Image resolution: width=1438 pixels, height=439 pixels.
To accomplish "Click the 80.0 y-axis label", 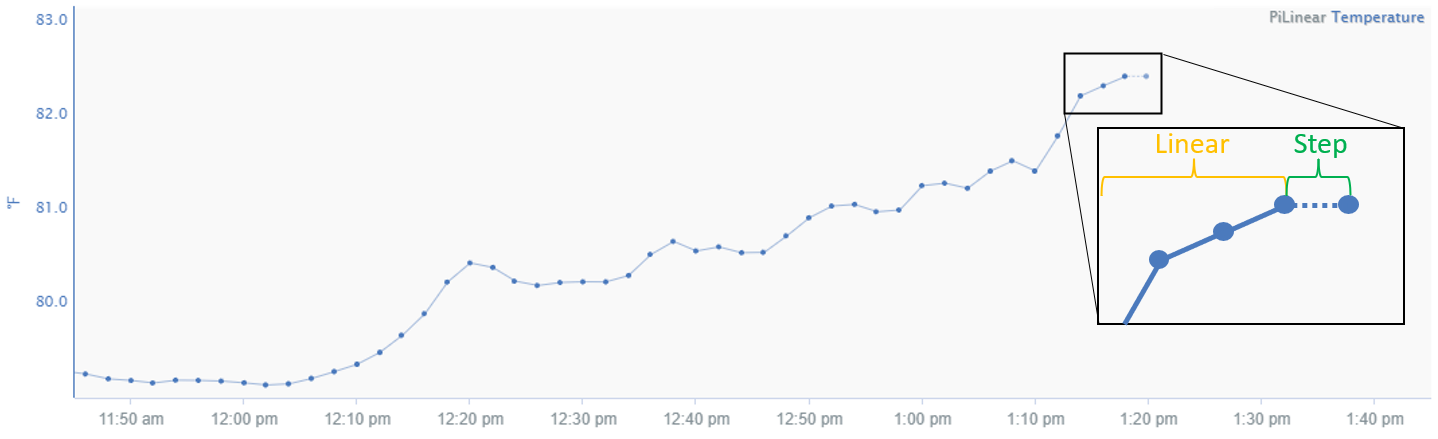I will pos(51,301).
